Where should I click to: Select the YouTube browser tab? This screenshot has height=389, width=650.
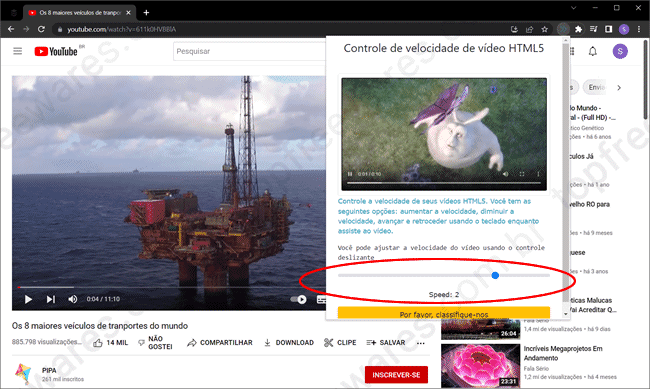pyautogui.click(x=79, y=13)
